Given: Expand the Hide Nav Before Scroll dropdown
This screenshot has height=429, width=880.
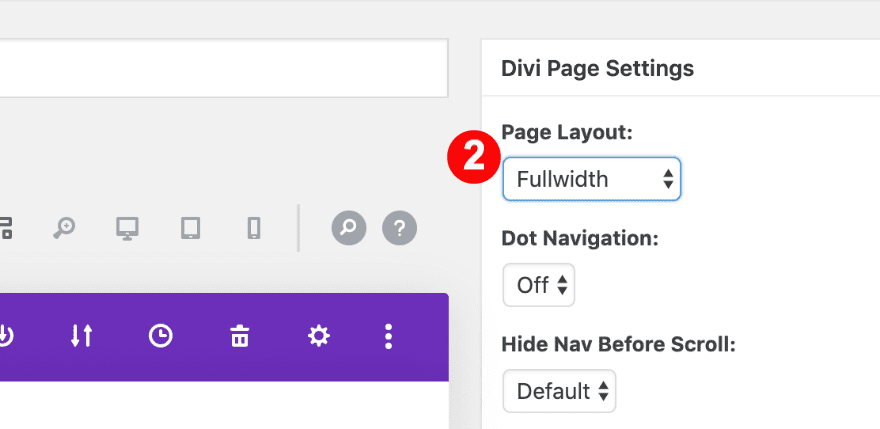Looking at the screenshot, I should tap(559, 391).
